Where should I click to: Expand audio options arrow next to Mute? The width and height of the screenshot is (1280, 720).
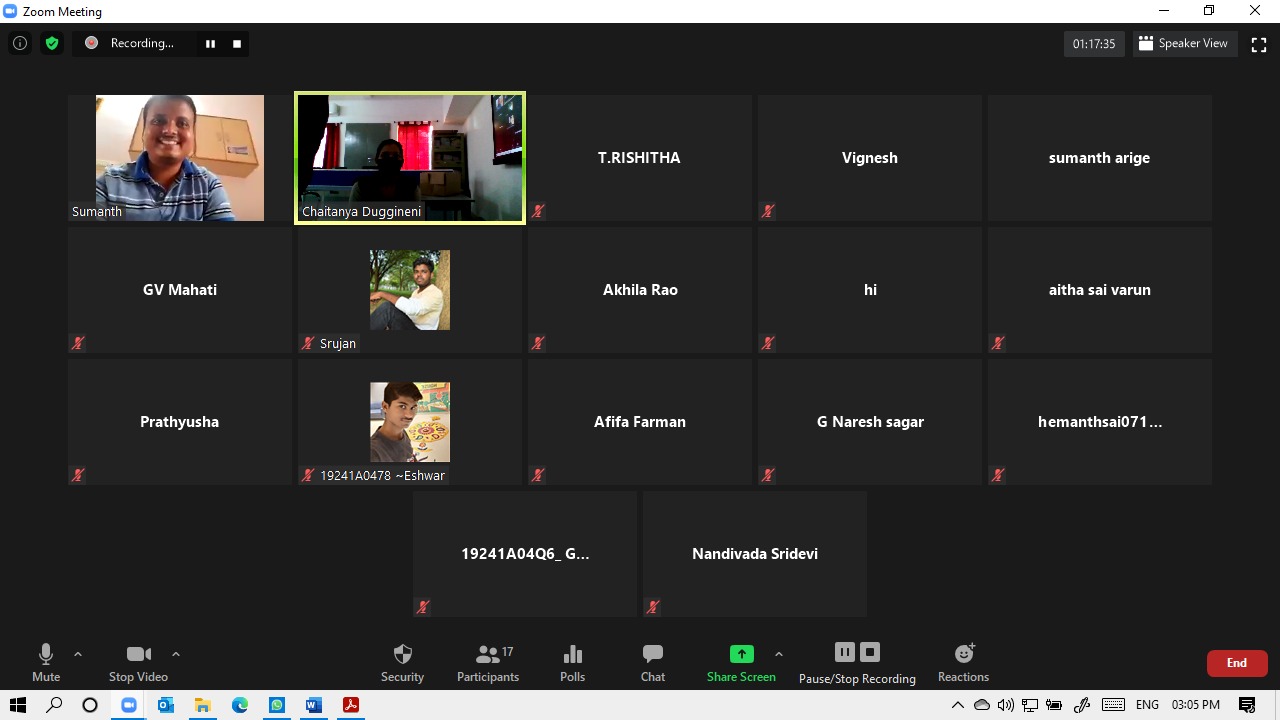click(x=78, y=654)
